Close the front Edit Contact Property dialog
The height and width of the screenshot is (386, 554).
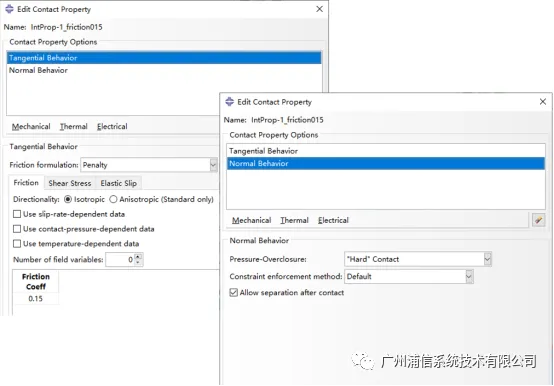[543, 102]
